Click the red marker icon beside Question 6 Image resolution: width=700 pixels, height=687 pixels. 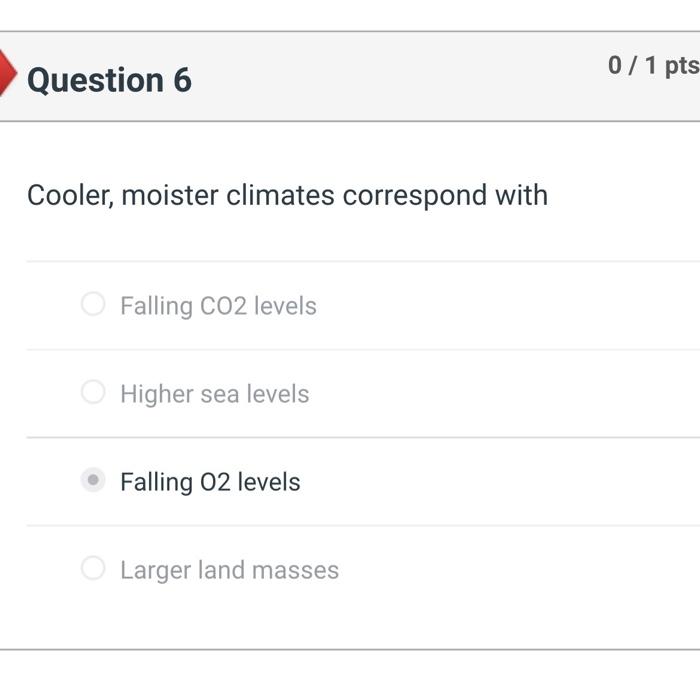click(x=7, y=75)
